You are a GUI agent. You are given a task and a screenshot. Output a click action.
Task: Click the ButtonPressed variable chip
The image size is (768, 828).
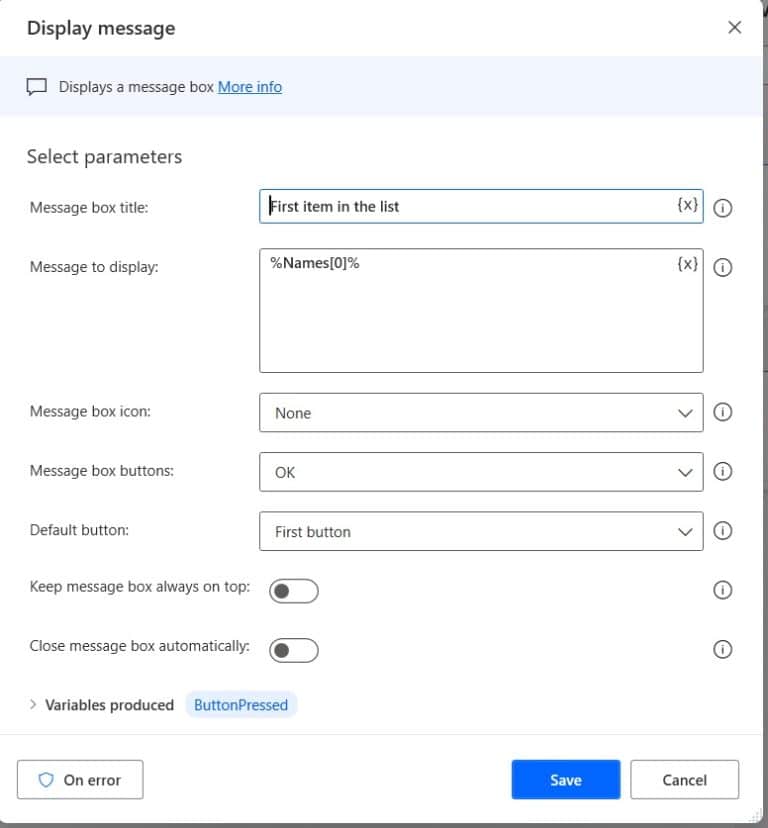coord(241,705)
